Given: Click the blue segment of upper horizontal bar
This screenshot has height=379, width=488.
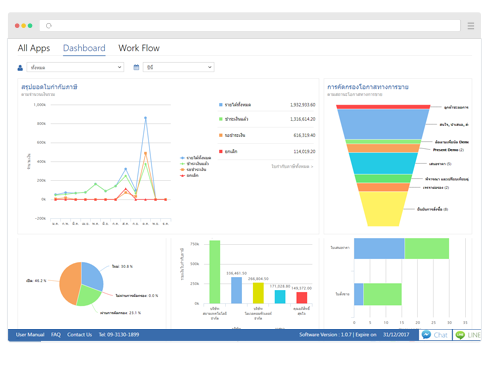Looking at the screenshot, I should point(379,248).
